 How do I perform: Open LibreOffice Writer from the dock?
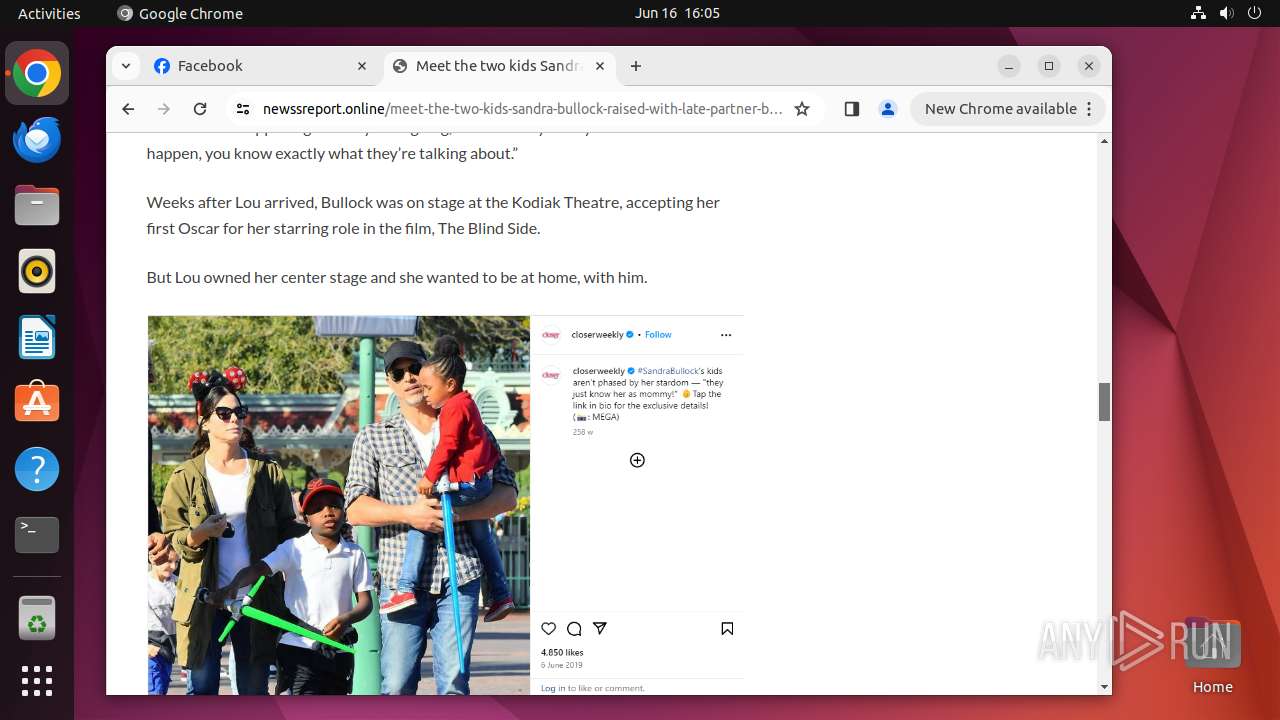coord(37,337)
